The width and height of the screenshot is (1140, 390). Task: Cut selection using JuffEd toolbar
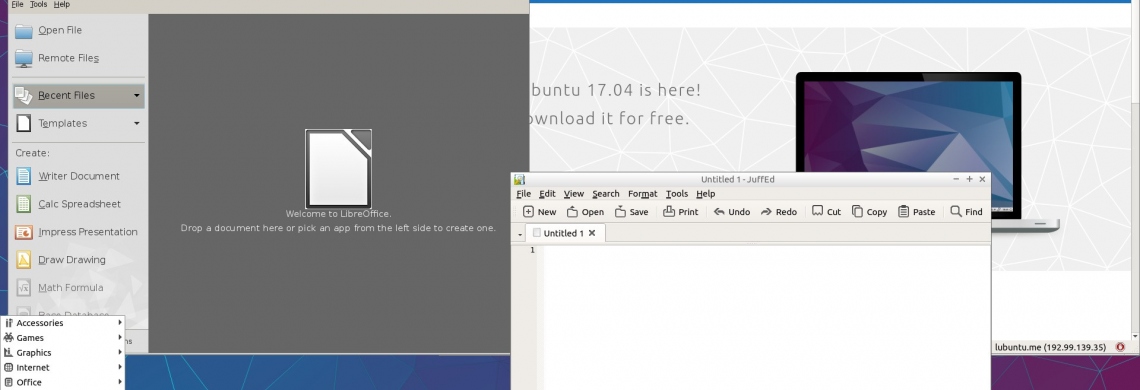(x=826, y=212)
